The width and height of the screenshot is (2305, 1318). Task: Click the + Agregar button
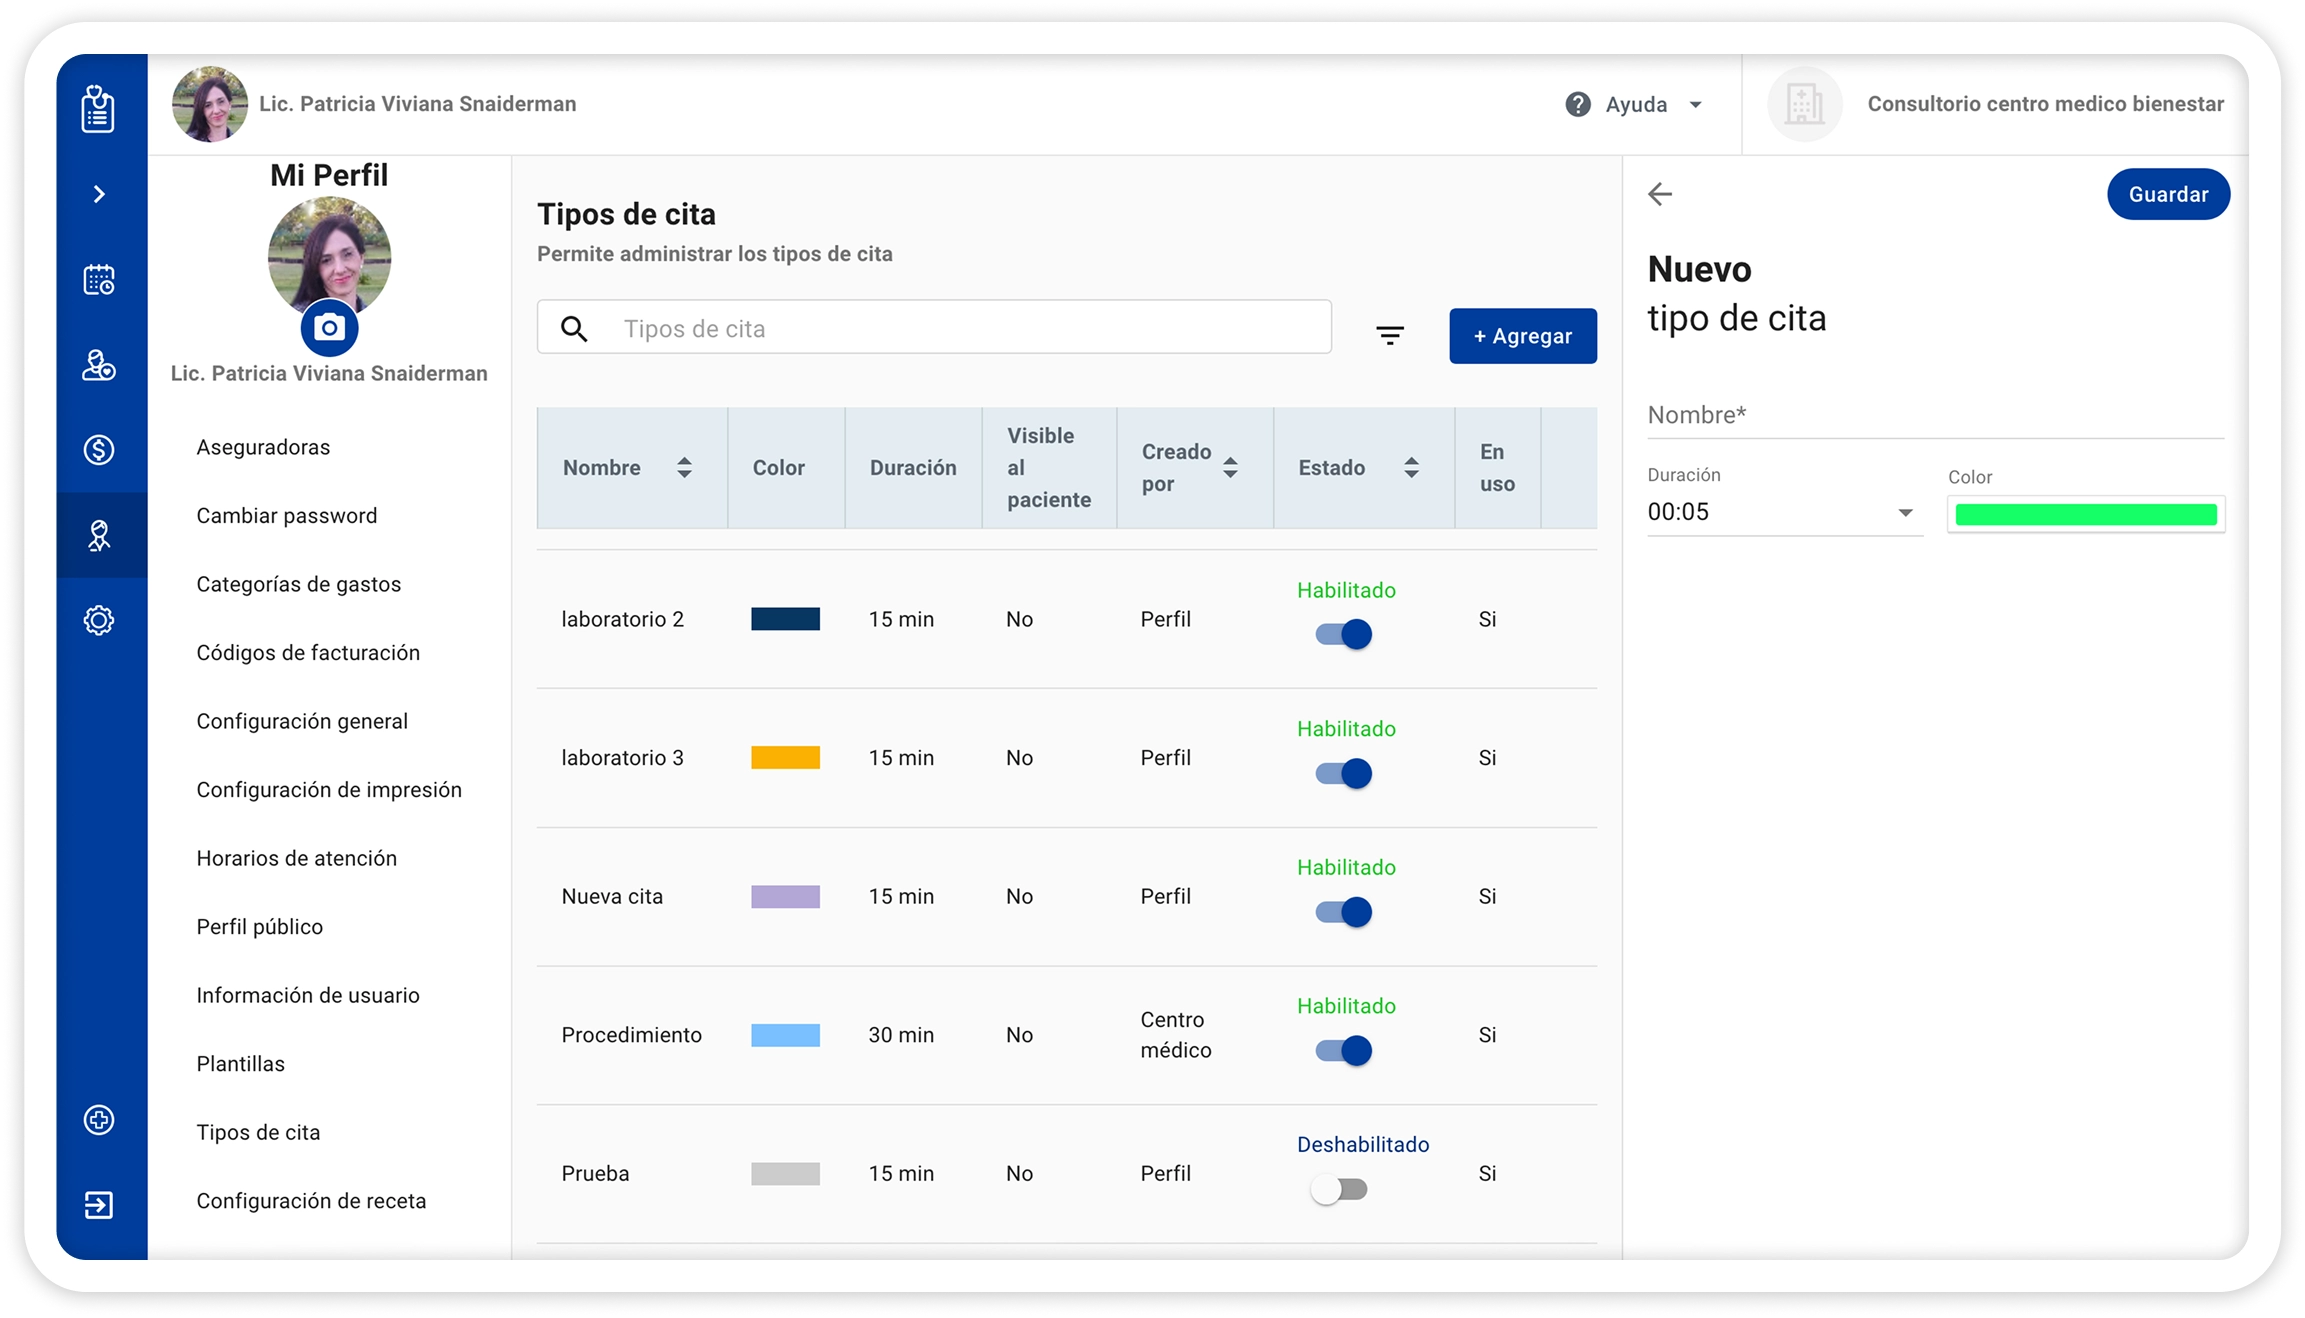1522,337
